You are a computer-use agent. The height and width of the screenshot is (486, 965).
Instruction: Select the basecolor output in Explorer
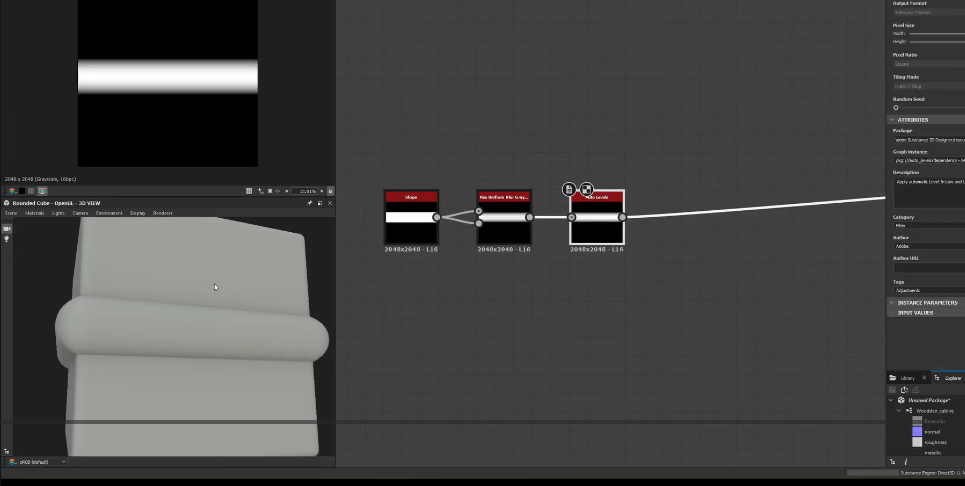coord(934,421)
